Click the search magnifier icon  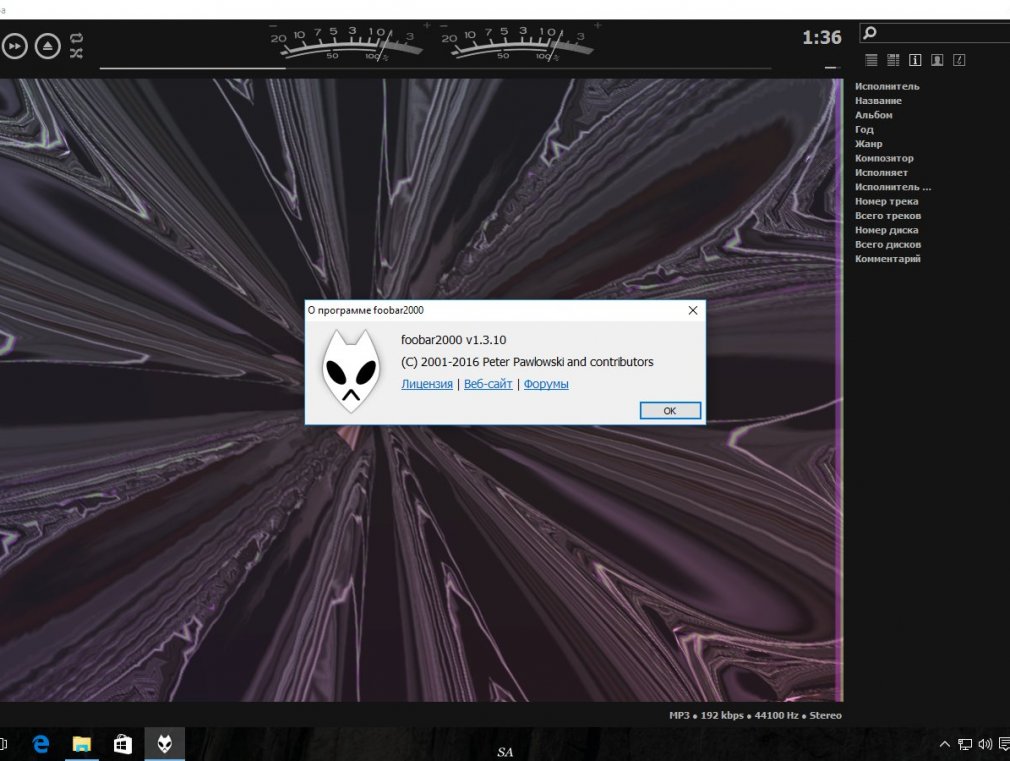870,32
